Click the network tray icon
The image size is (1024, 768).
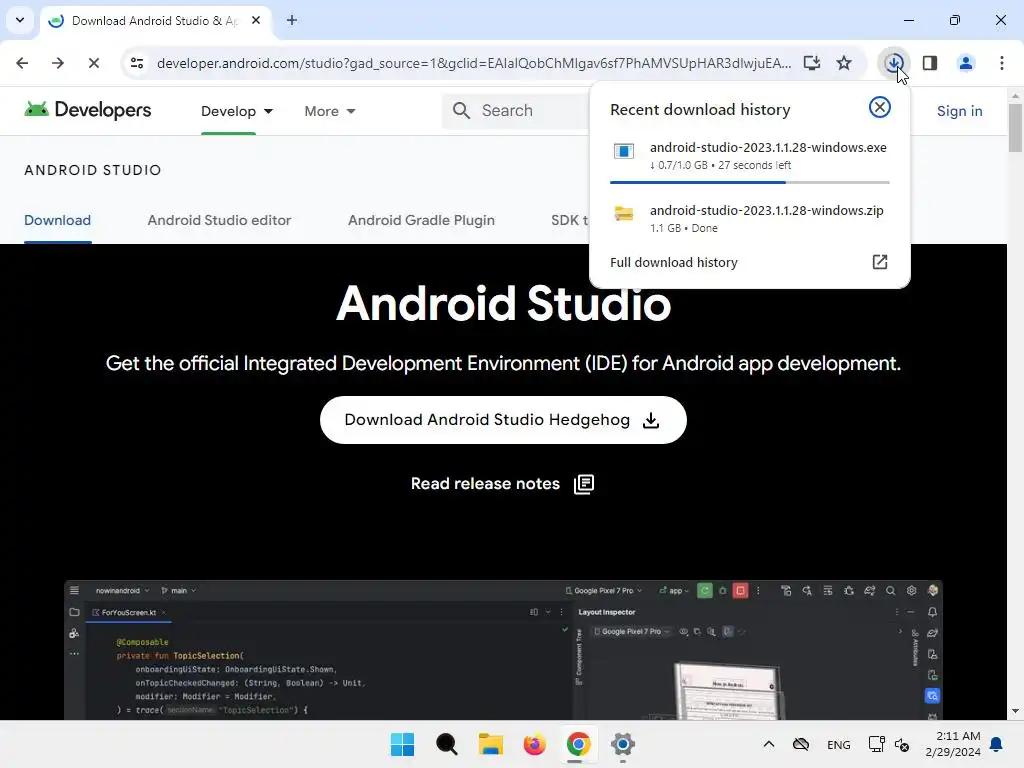876,744
